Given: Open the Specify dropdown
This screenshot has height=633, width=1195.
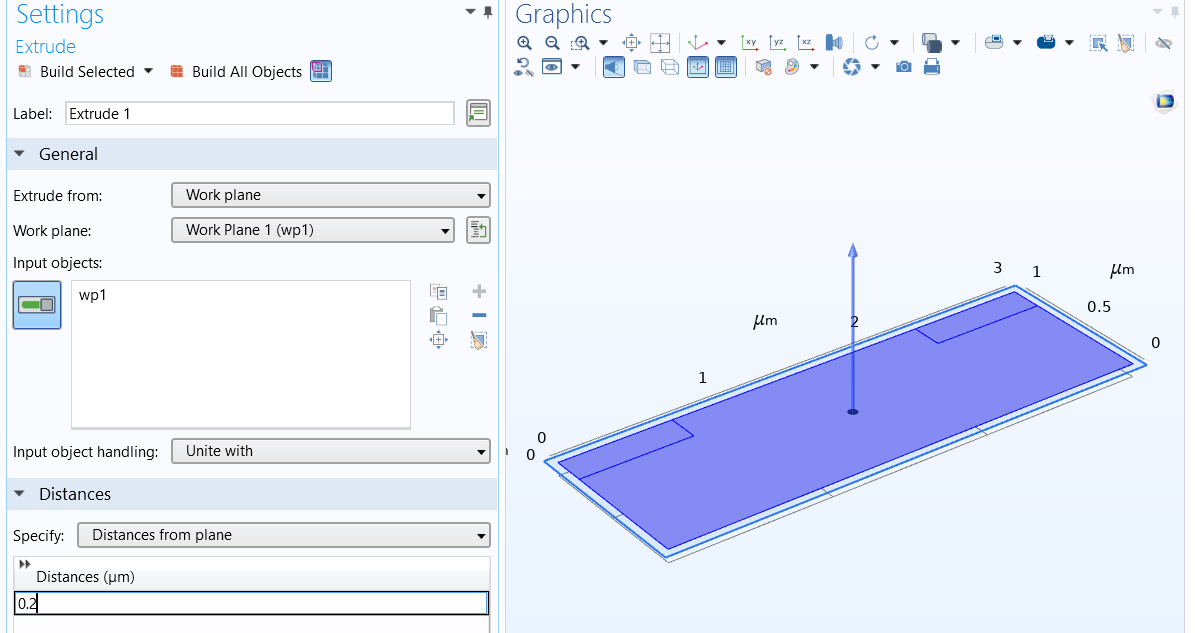Looking at the screenshot, I should pos(284,535).
